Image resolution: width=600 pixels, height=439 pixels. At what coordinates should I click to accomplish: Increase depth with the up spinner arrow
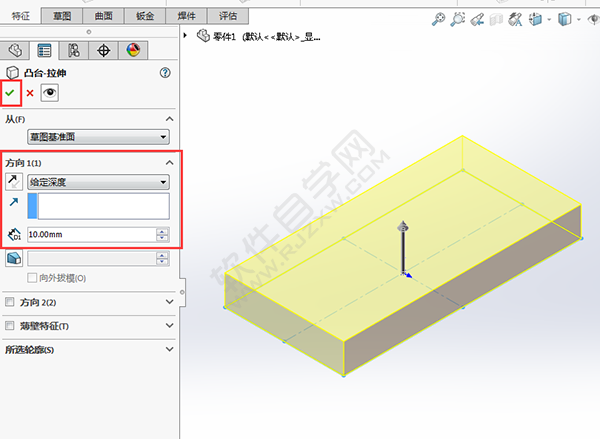(x=162, y=231)
